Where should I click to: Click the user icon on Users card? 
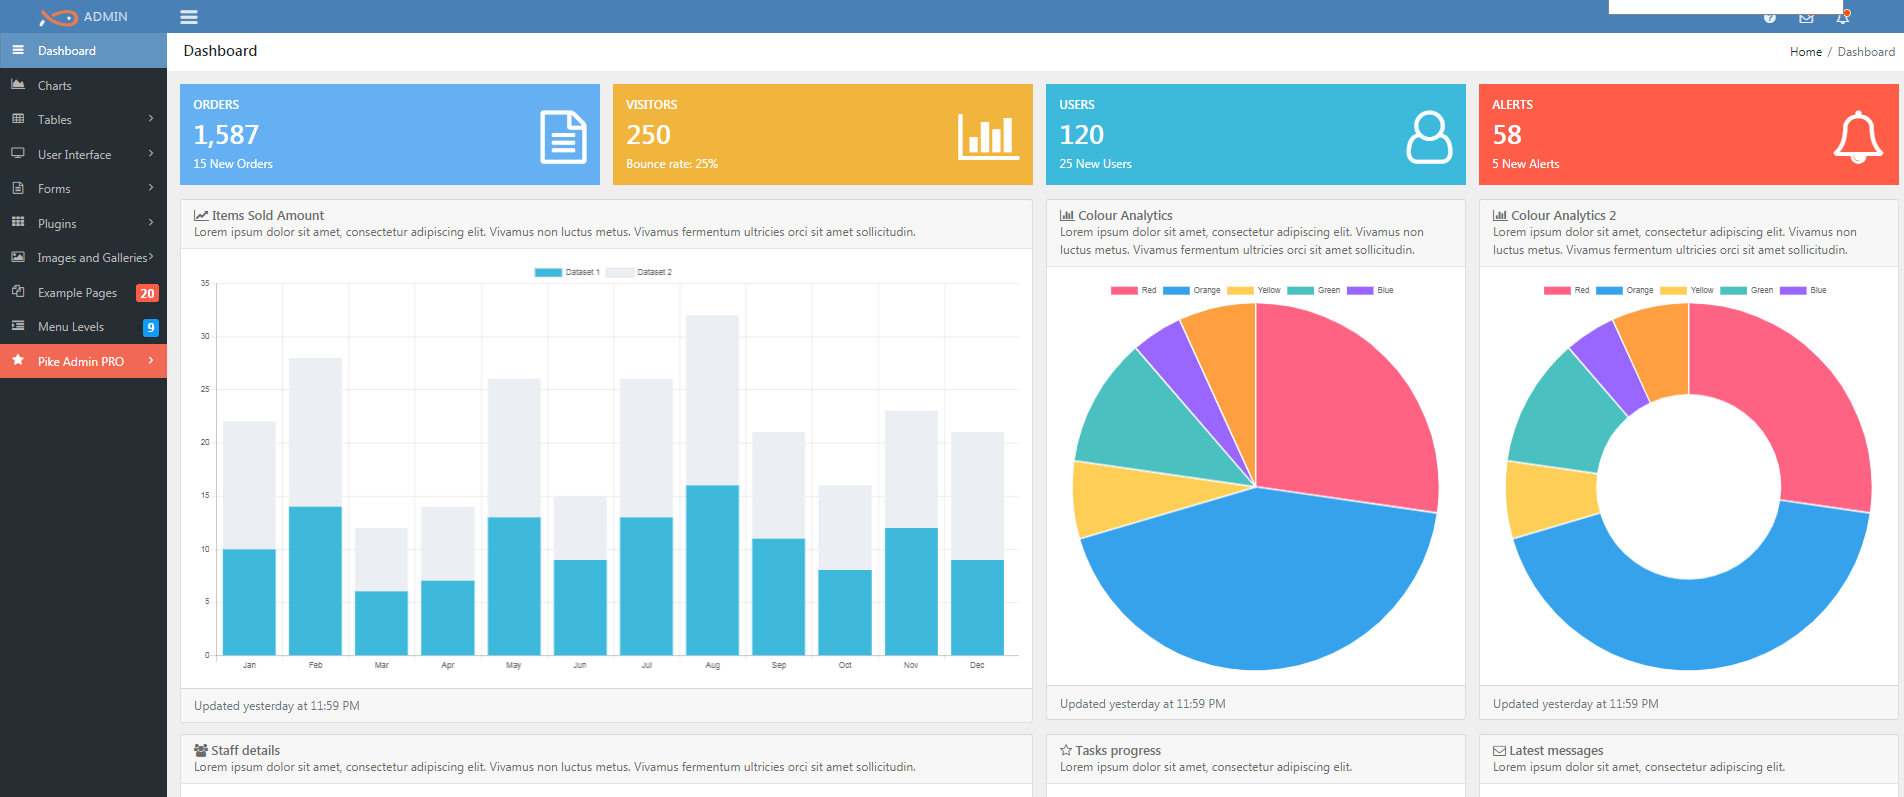point(1429,137)
